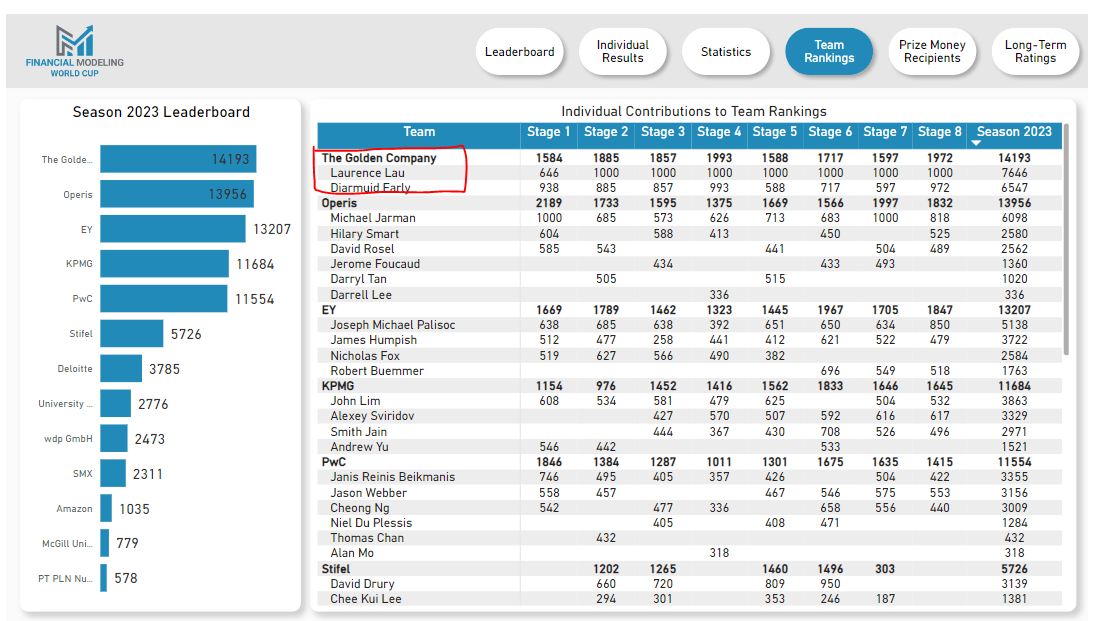This screenshot has height=621, width=1094.
Task: Click Nicholas Fox in the table
Action: pos(365,356)
